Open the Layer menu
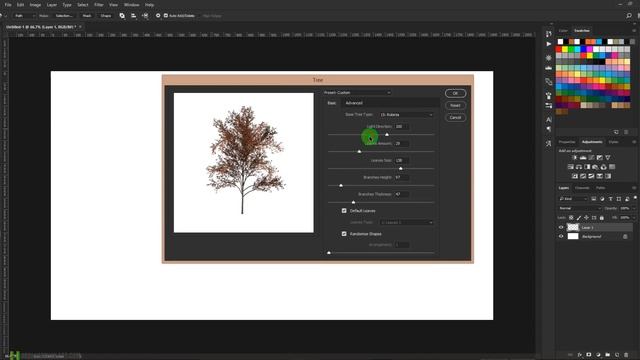 (52, 5)
